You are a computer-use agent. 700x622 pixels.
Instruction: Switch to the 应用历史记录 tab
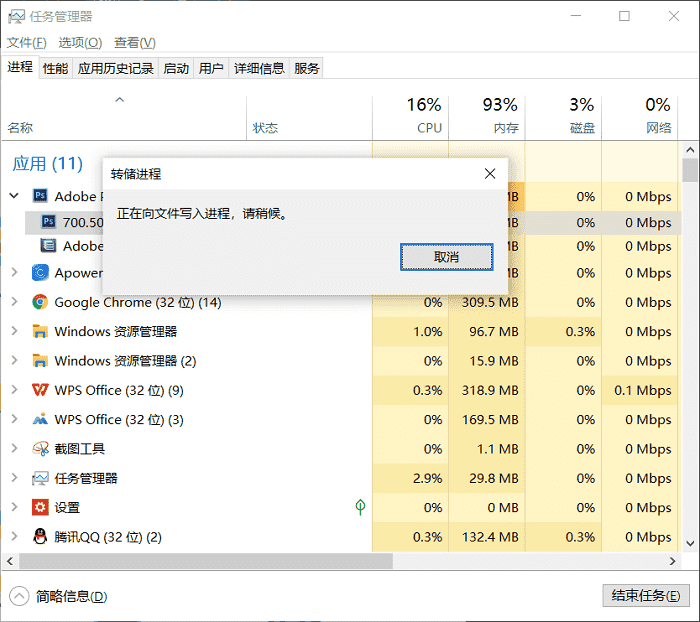click(116, 68)
